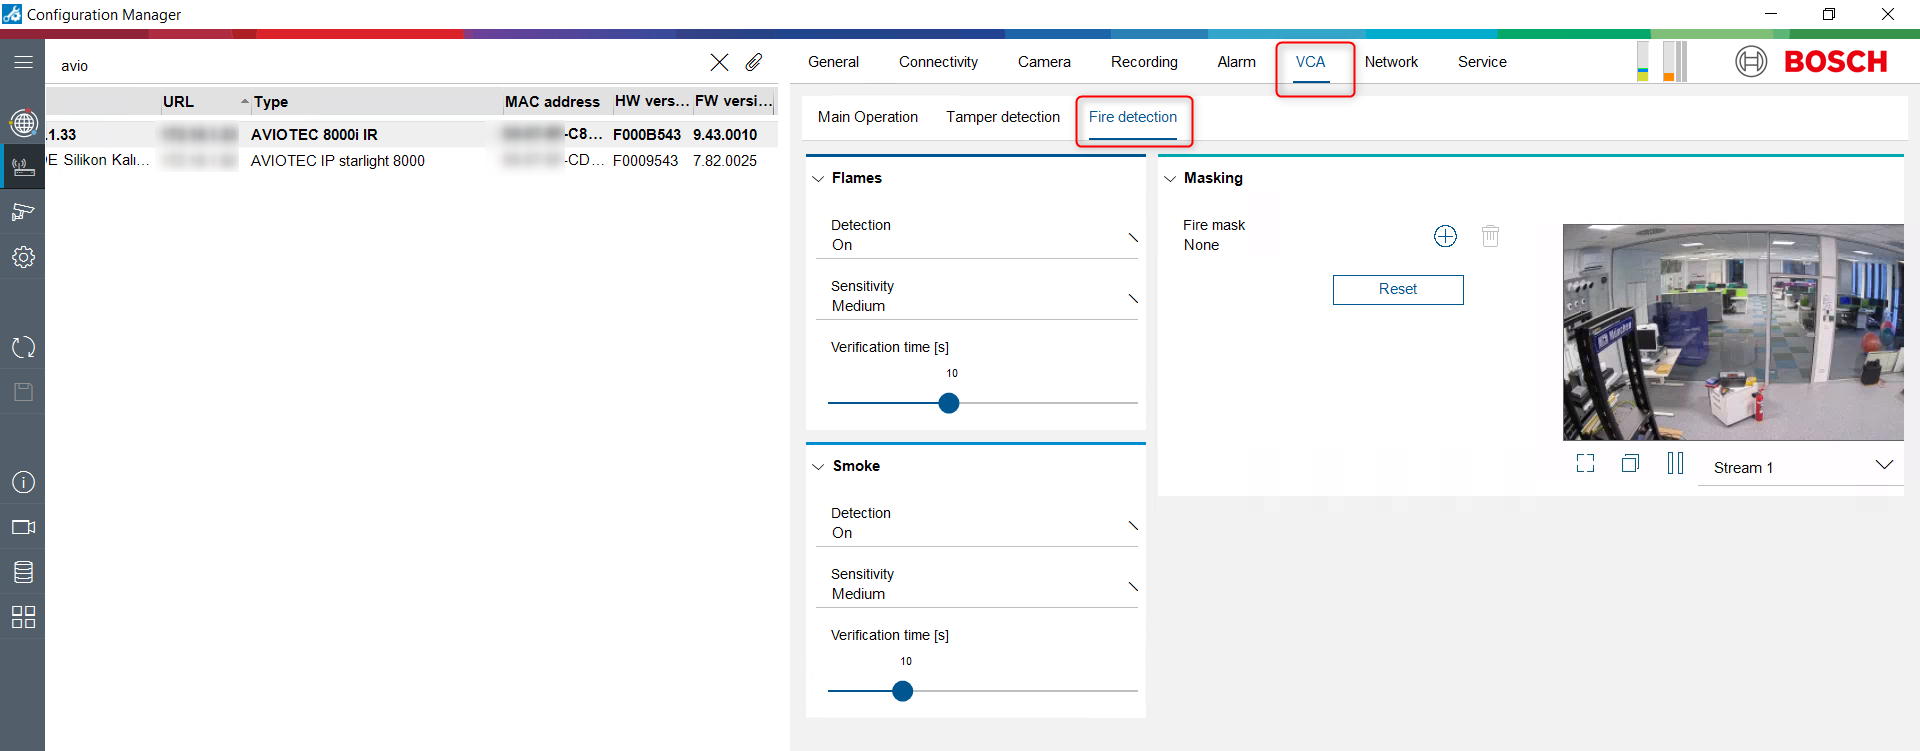Screen dimensions: 1920x751
Task: Click the network scan globe icon
Action: point(23,123)
